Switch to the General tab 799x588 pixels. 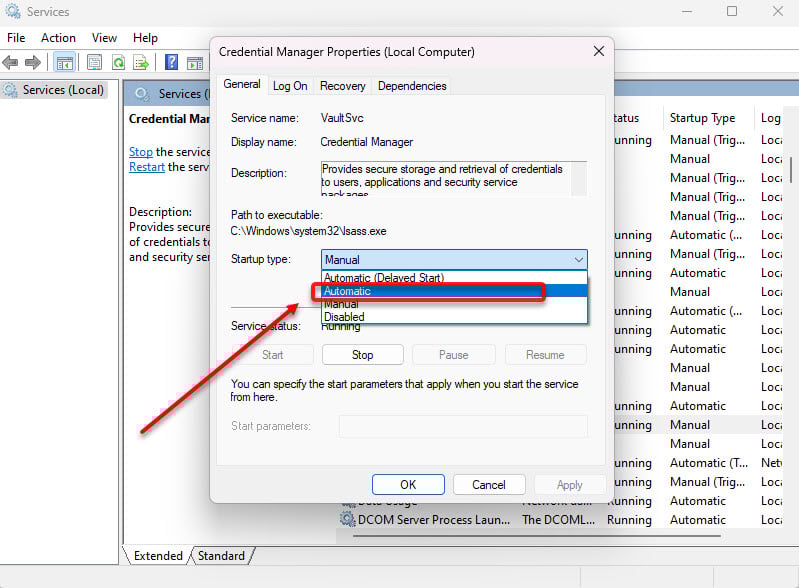242,84
